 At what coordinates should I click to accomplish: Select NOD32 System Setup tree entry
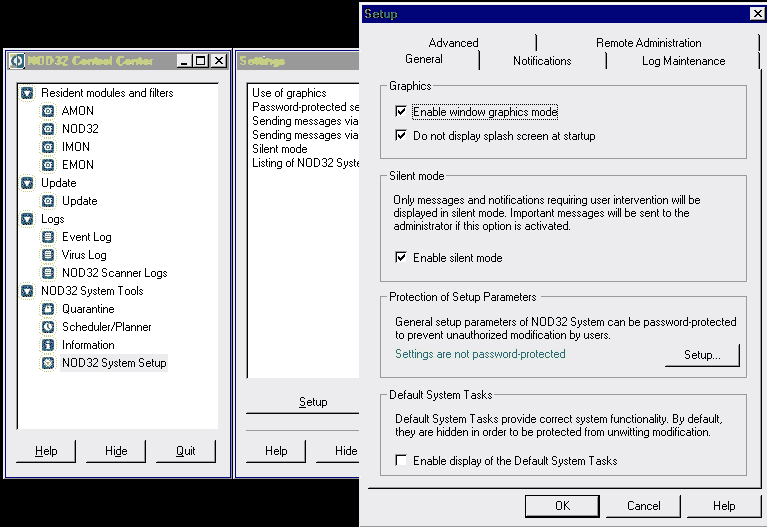click(x=114, y=363)
